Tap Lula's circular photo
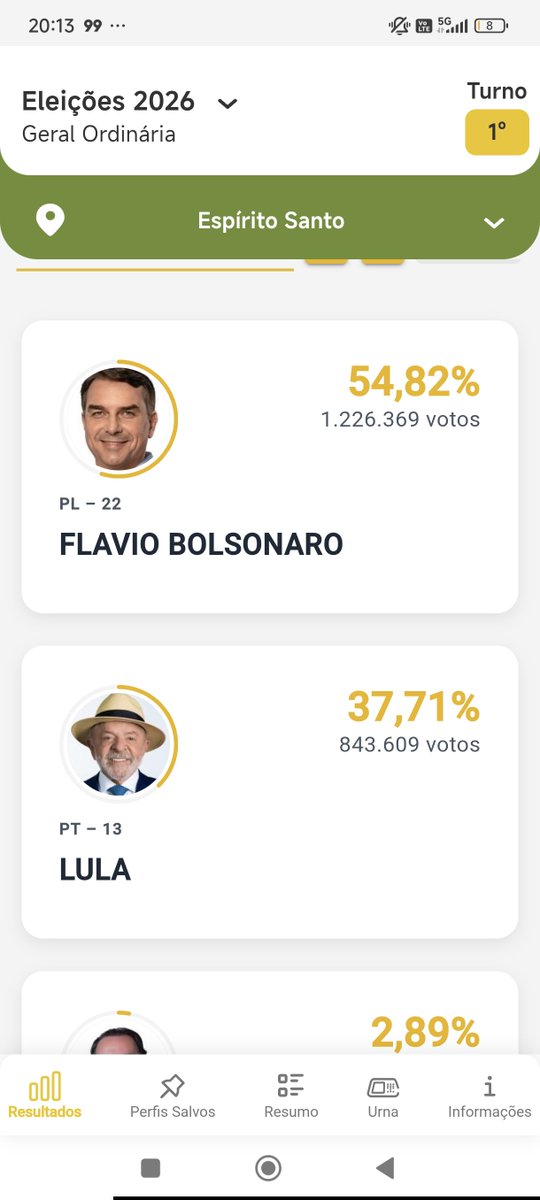Viewport: 540px width, 1200px height. point(120,741)
